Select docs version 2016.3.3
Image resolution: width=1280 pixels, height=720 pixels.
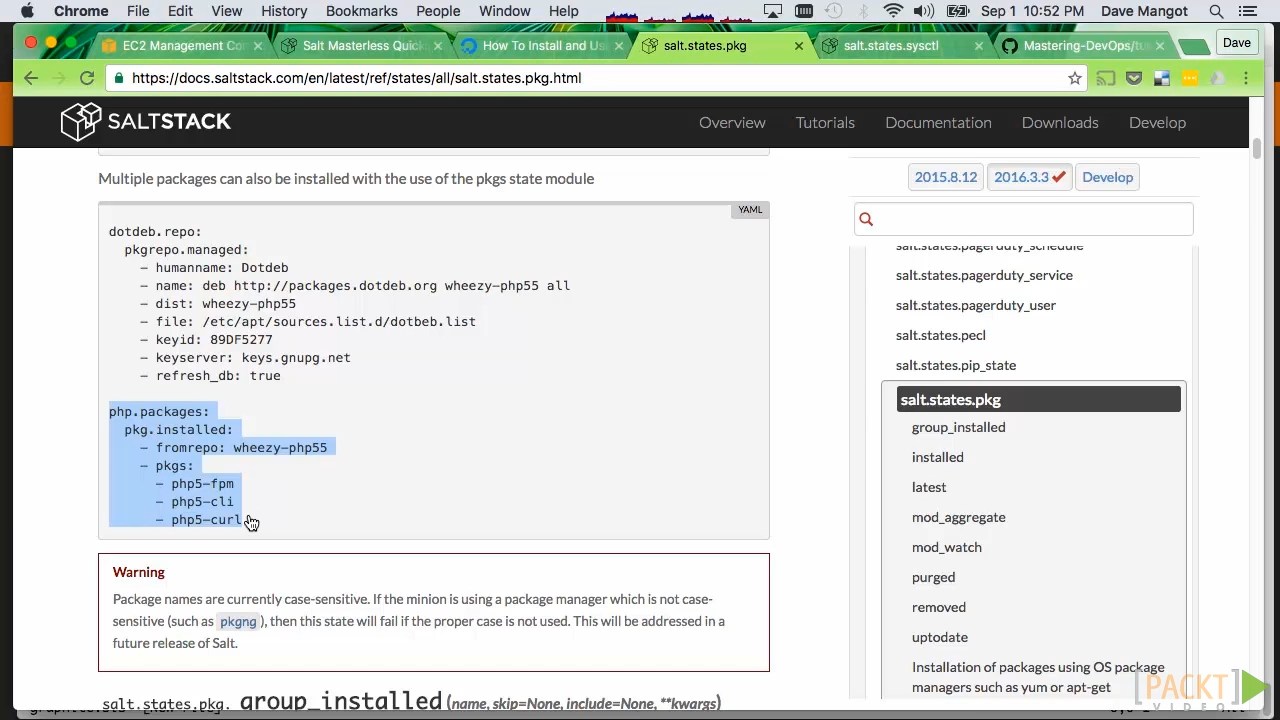(x=1029, y=177)
